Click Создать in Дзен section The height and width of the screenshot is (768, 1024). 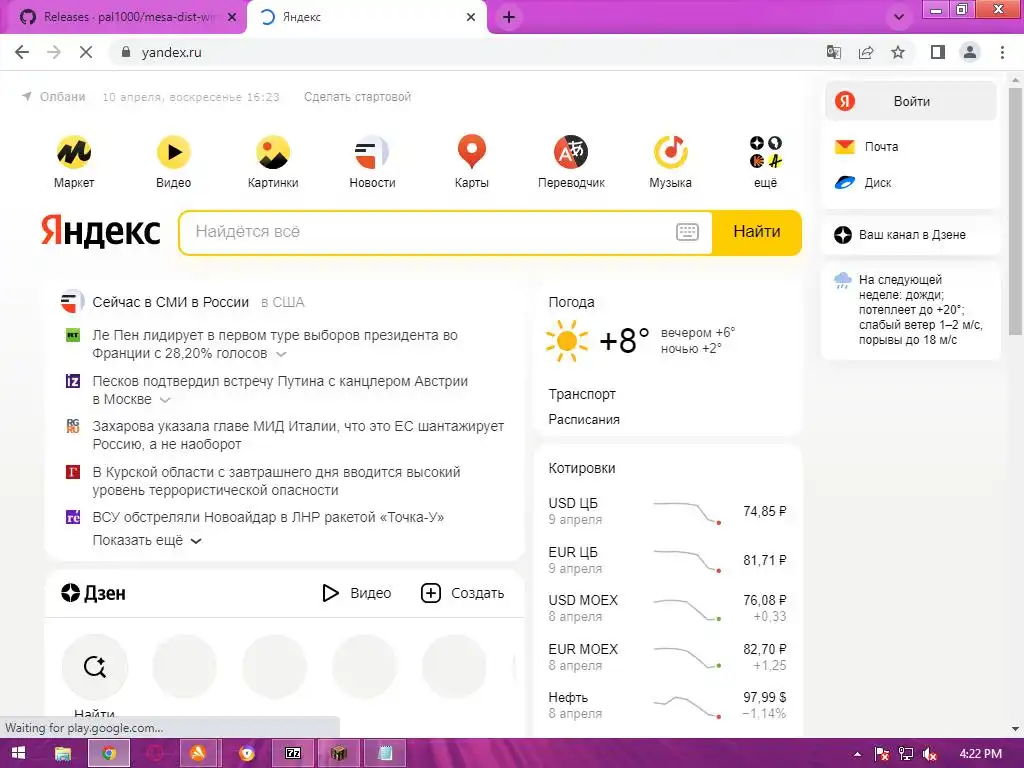(x=462, y=593)
